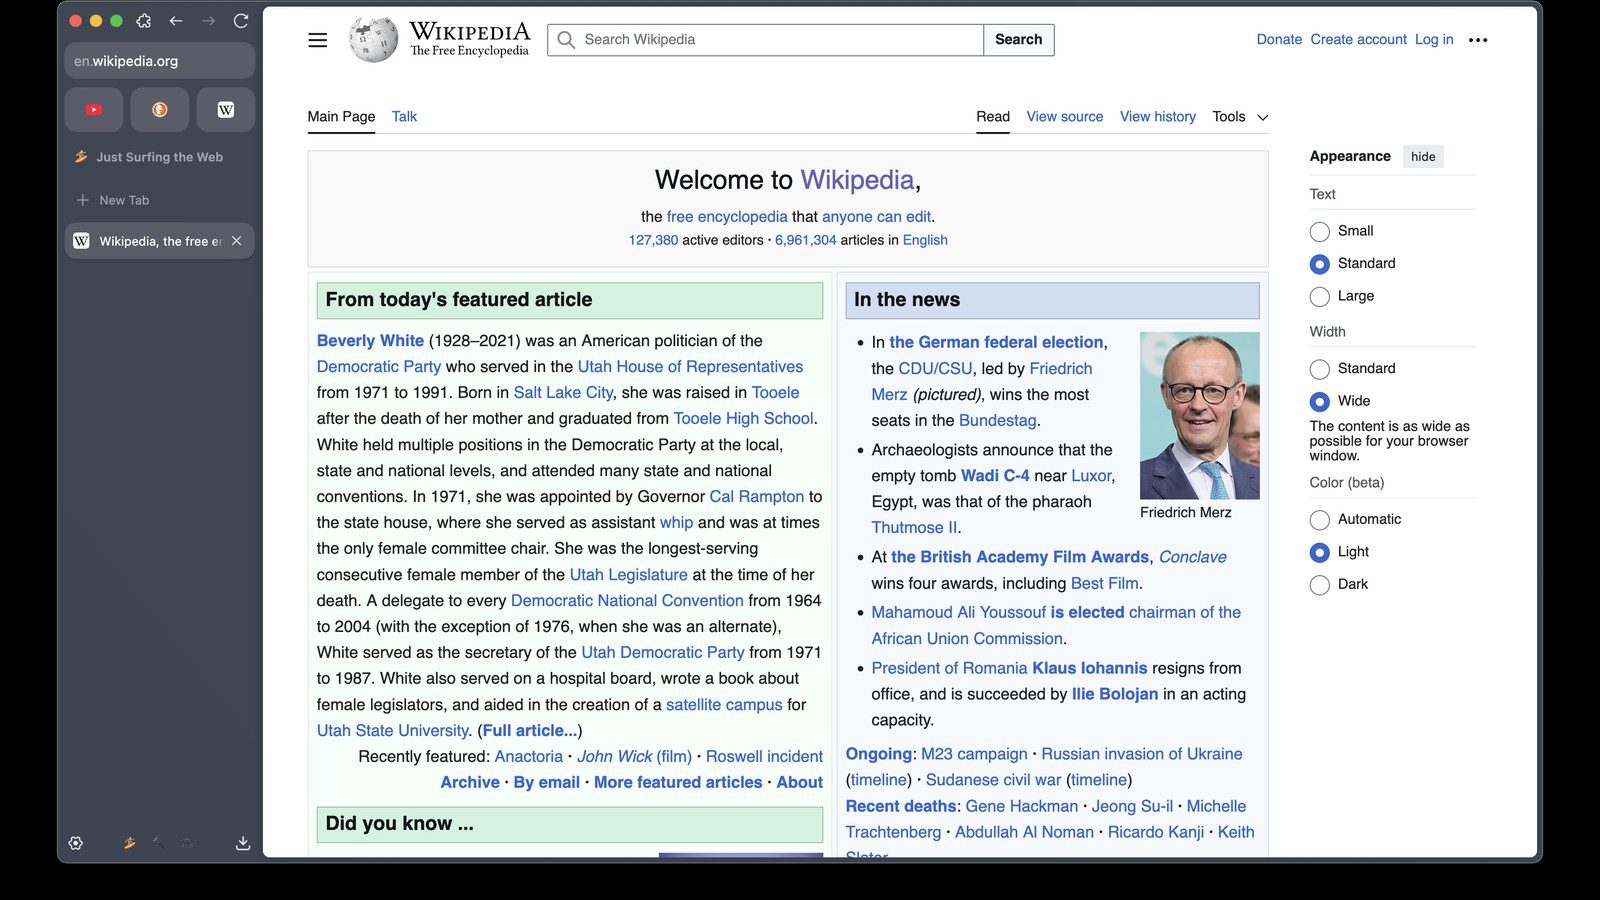Screen dimensions: 1600x900
Task: Open the three-dots personal tools menu
Action: pyautogui.click(x=1478, y=40)
